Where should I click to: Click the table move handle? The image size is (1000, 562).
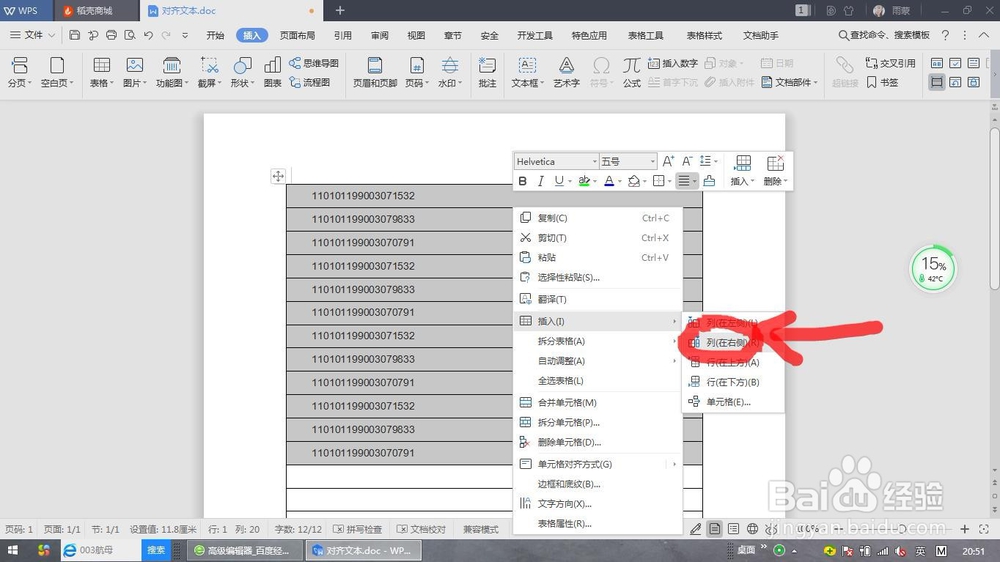(278, 176)
